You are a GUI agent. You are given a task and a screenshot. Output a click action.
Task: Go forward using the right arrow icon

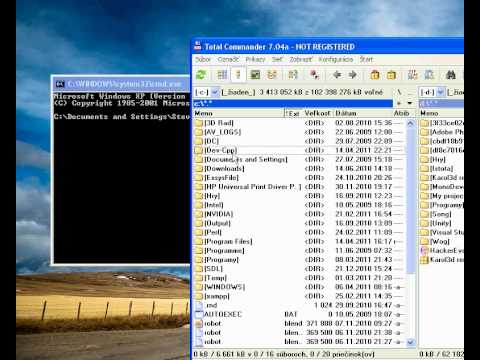pyautogui.click(x=352, y=75)
